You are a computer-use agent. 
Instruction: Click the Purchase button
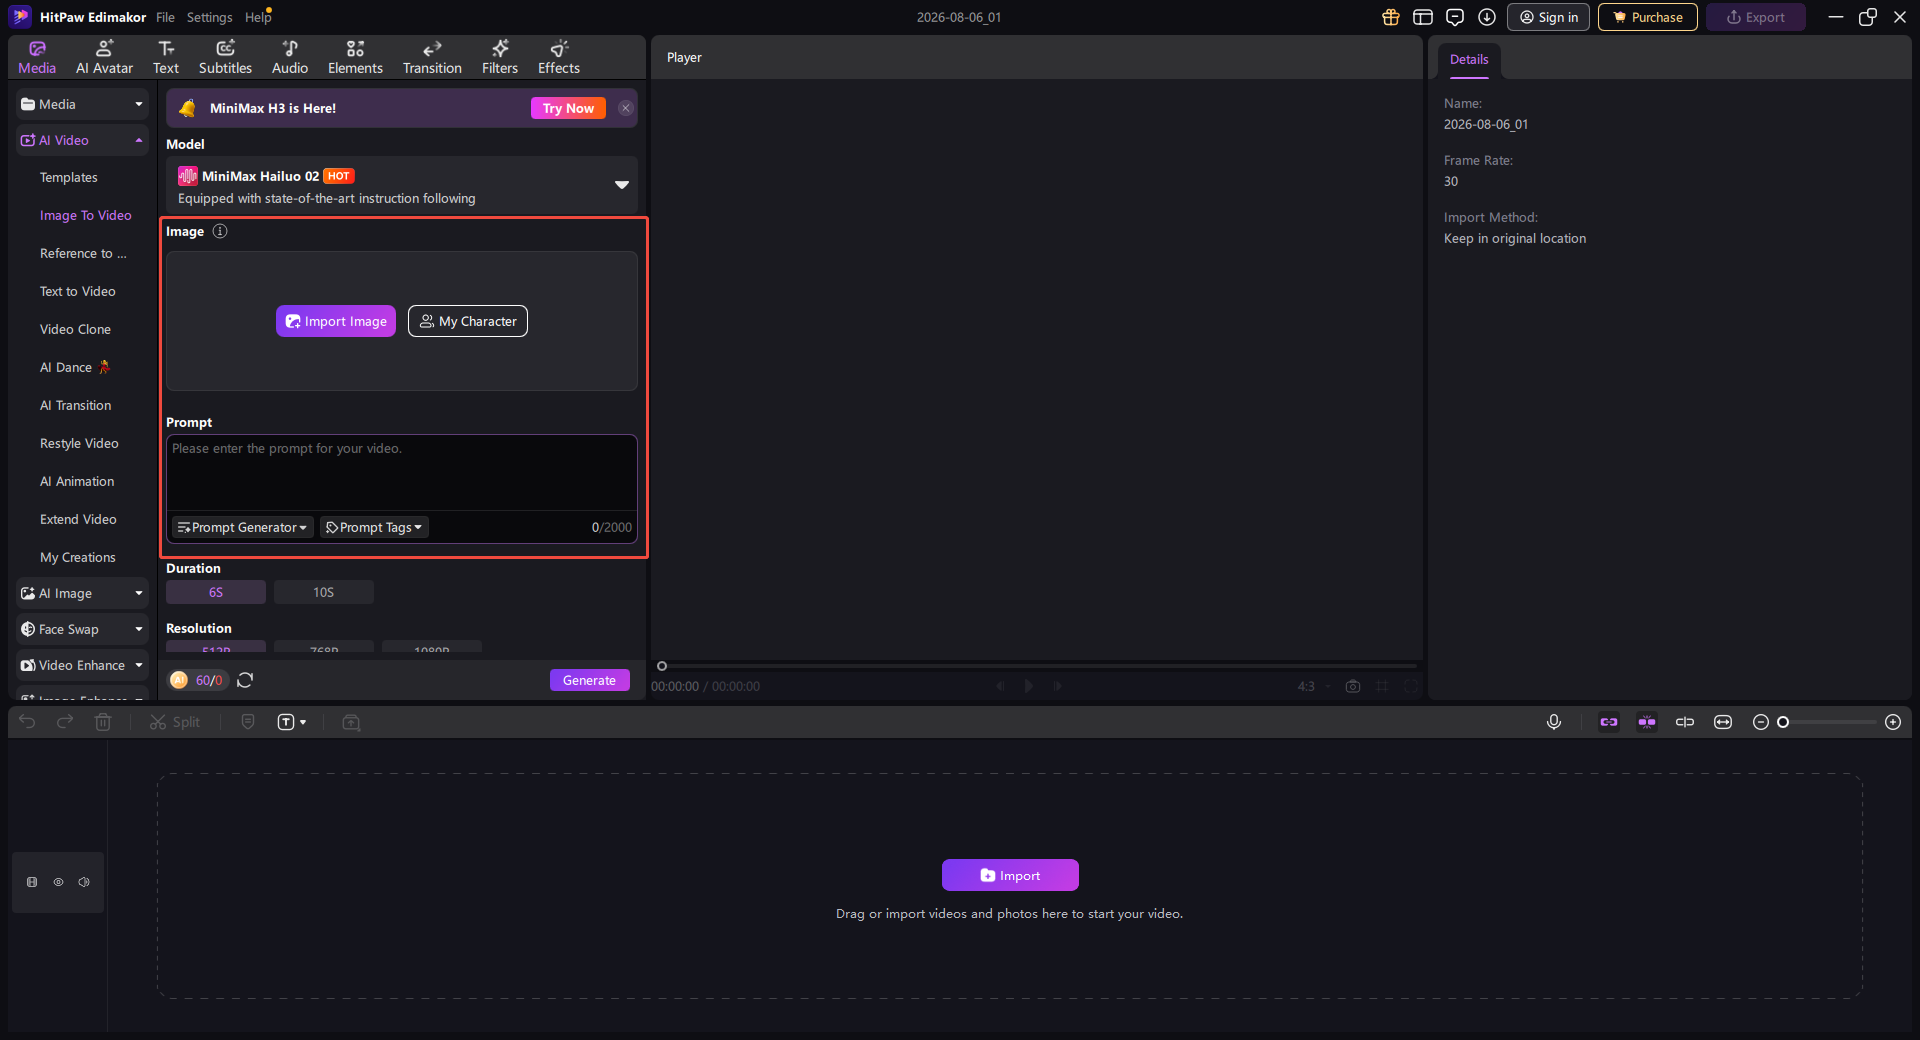tap(1648, 17)
